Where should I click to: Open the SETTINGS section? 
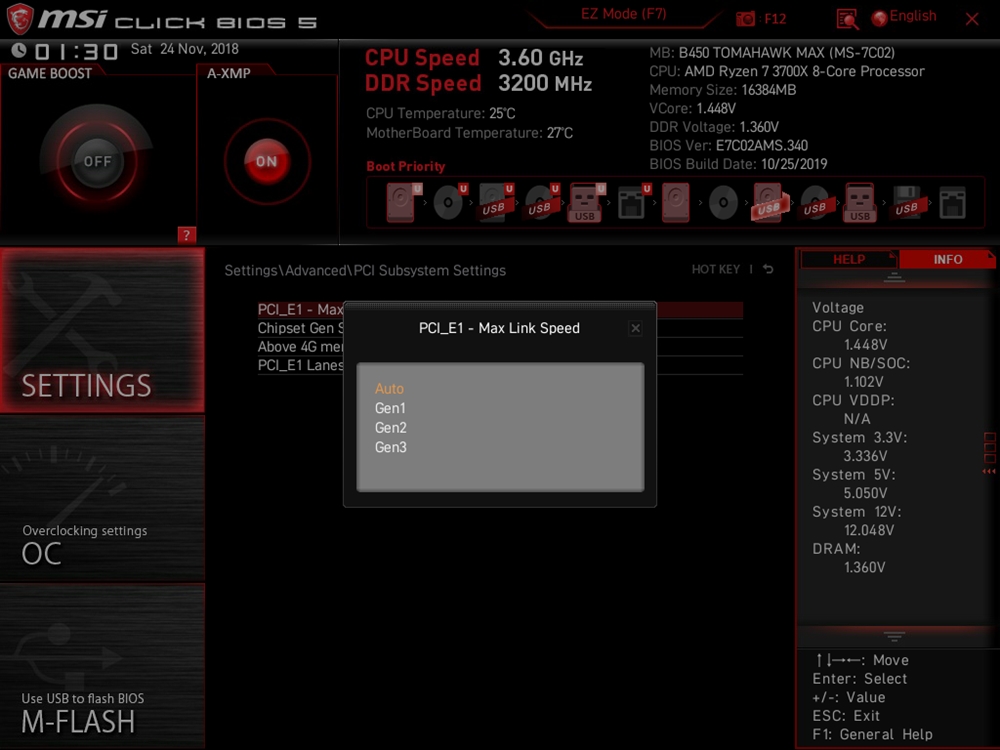(x=102, y=330)
